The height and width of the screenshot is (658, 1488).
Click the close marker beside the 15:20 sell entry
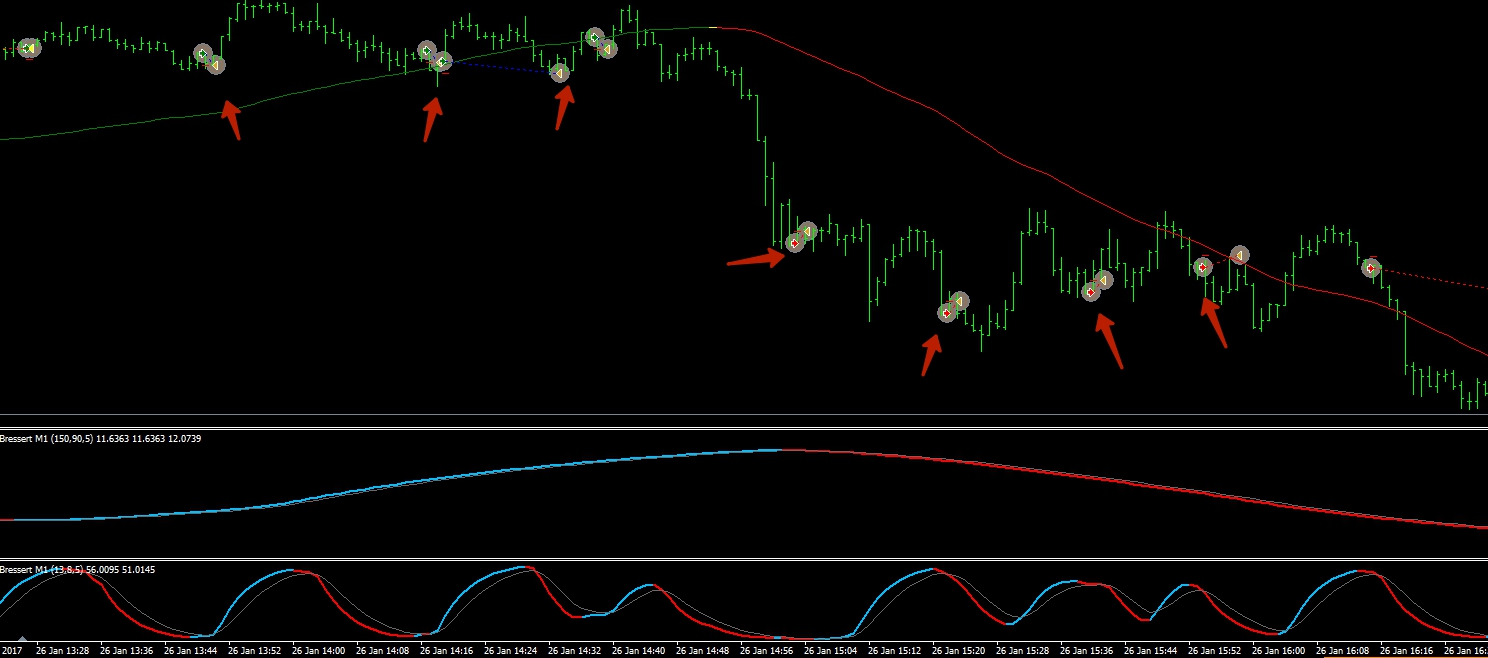(x=960, y=301)
